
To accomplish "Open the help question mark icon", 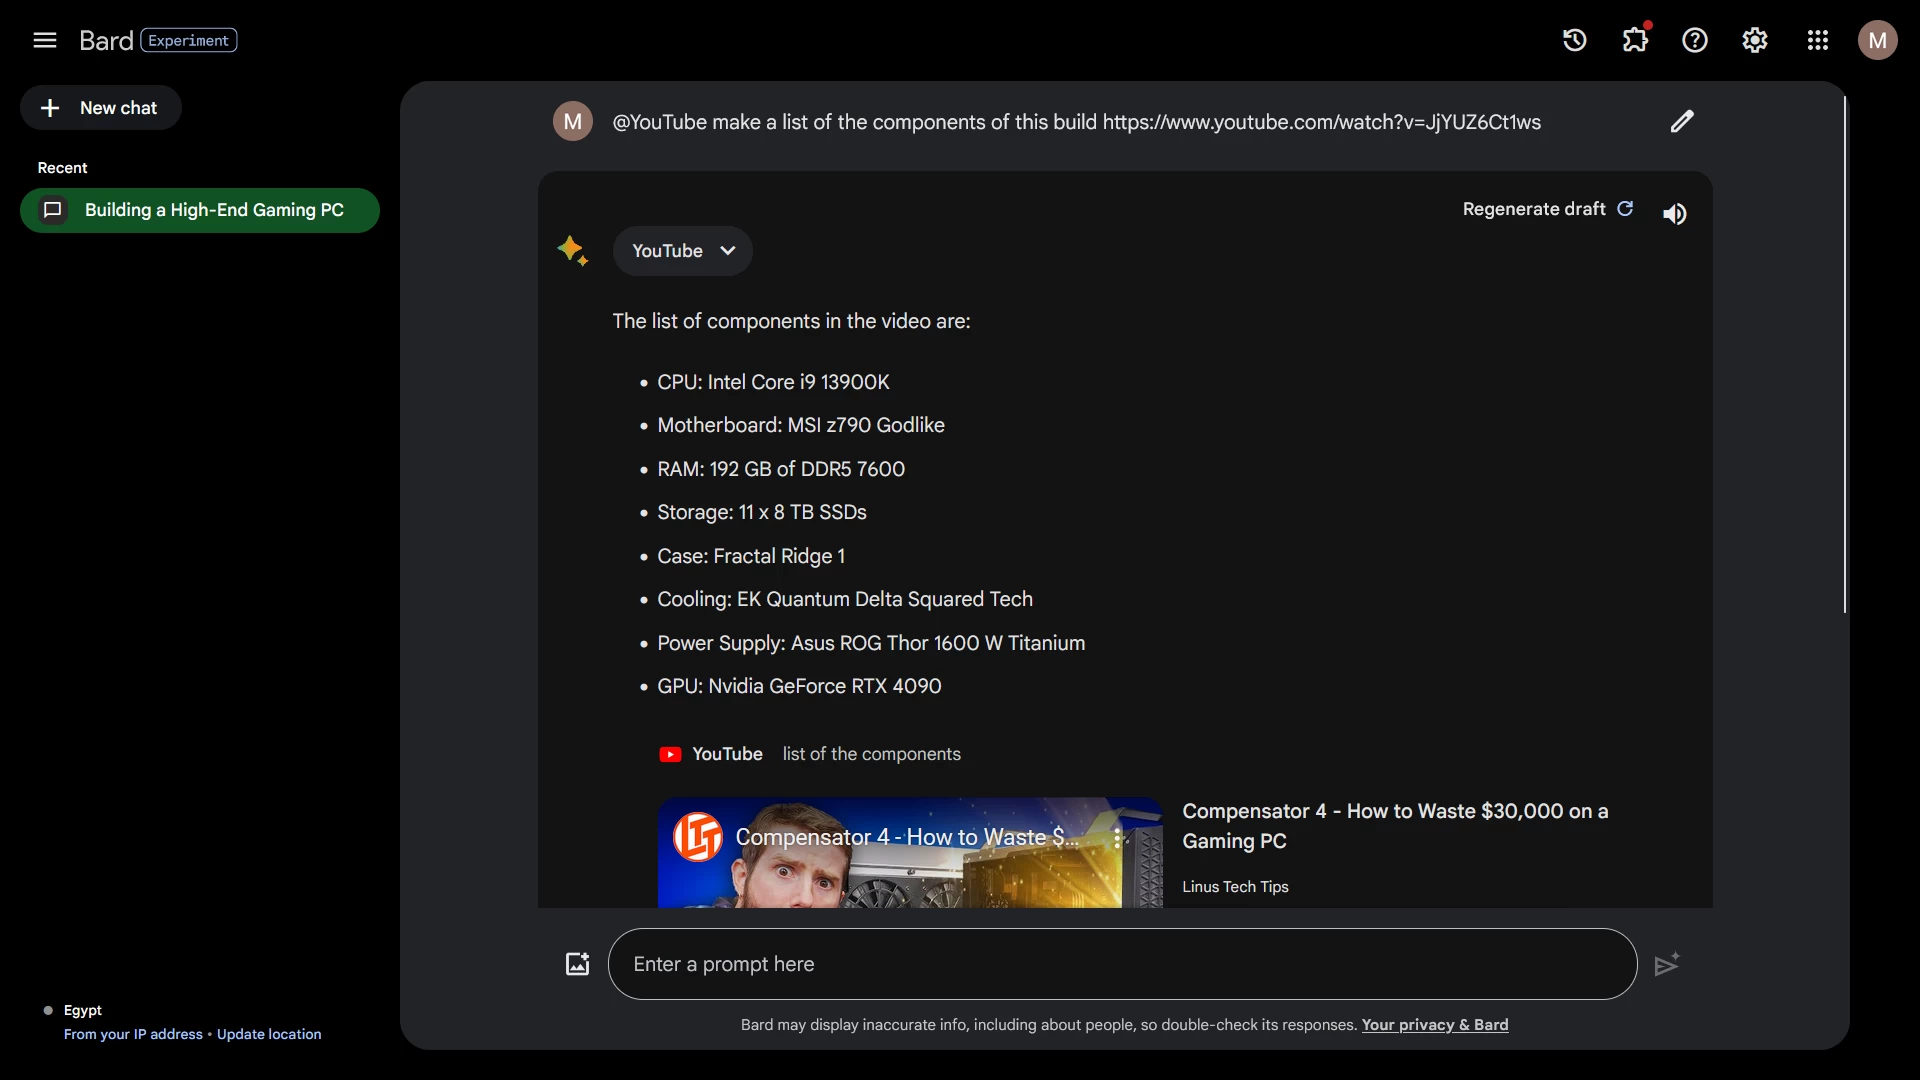I will (1695, 40).
